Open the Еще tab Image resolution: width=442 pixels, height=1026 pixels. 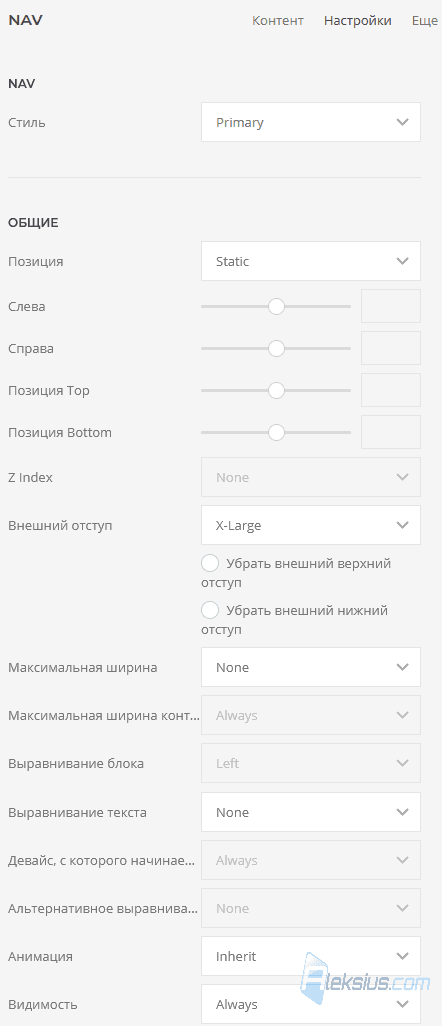click(x=424, y=21)
